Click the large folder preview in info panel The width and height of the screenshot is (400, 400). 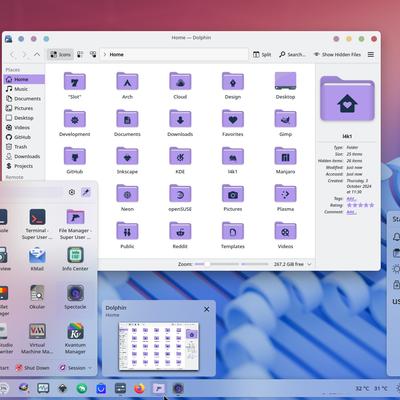(x=347, y=99)
